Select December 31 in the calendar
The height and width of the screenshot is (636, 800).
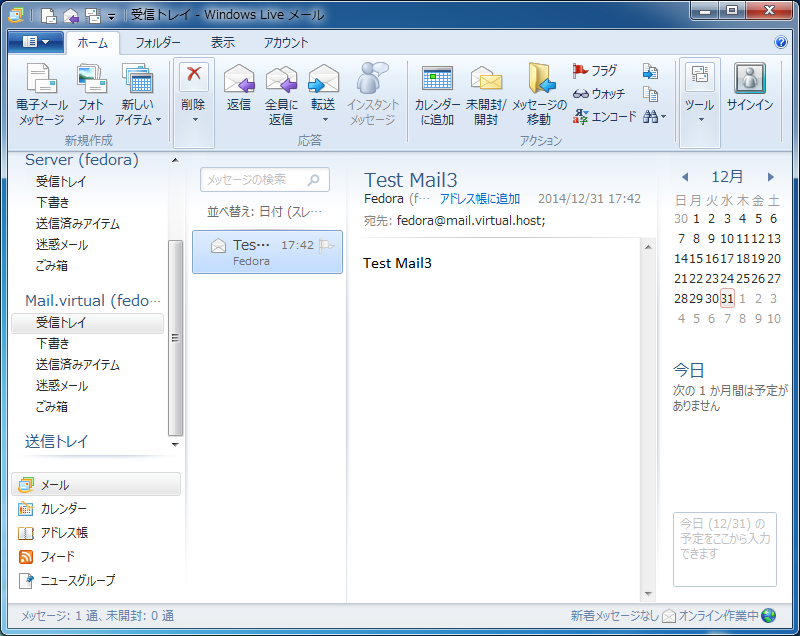tap(727, 298)
